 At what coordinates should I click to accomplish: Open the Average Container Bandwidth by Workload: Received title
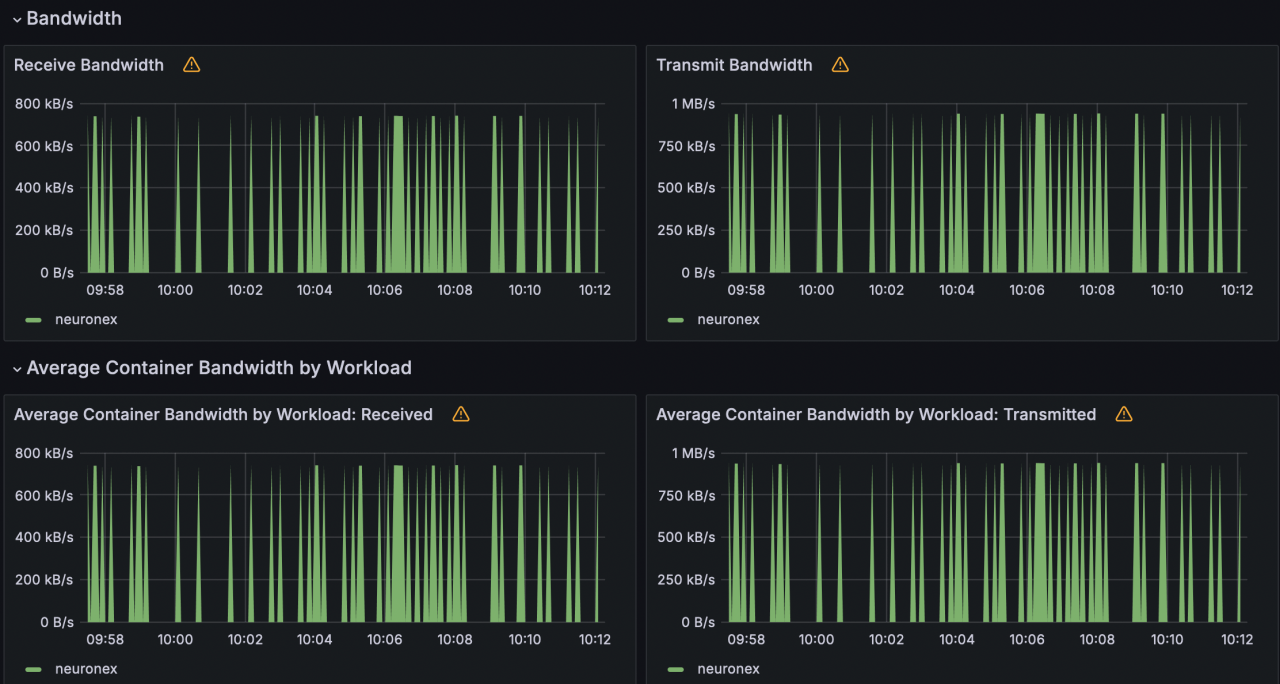pos(223,414)
